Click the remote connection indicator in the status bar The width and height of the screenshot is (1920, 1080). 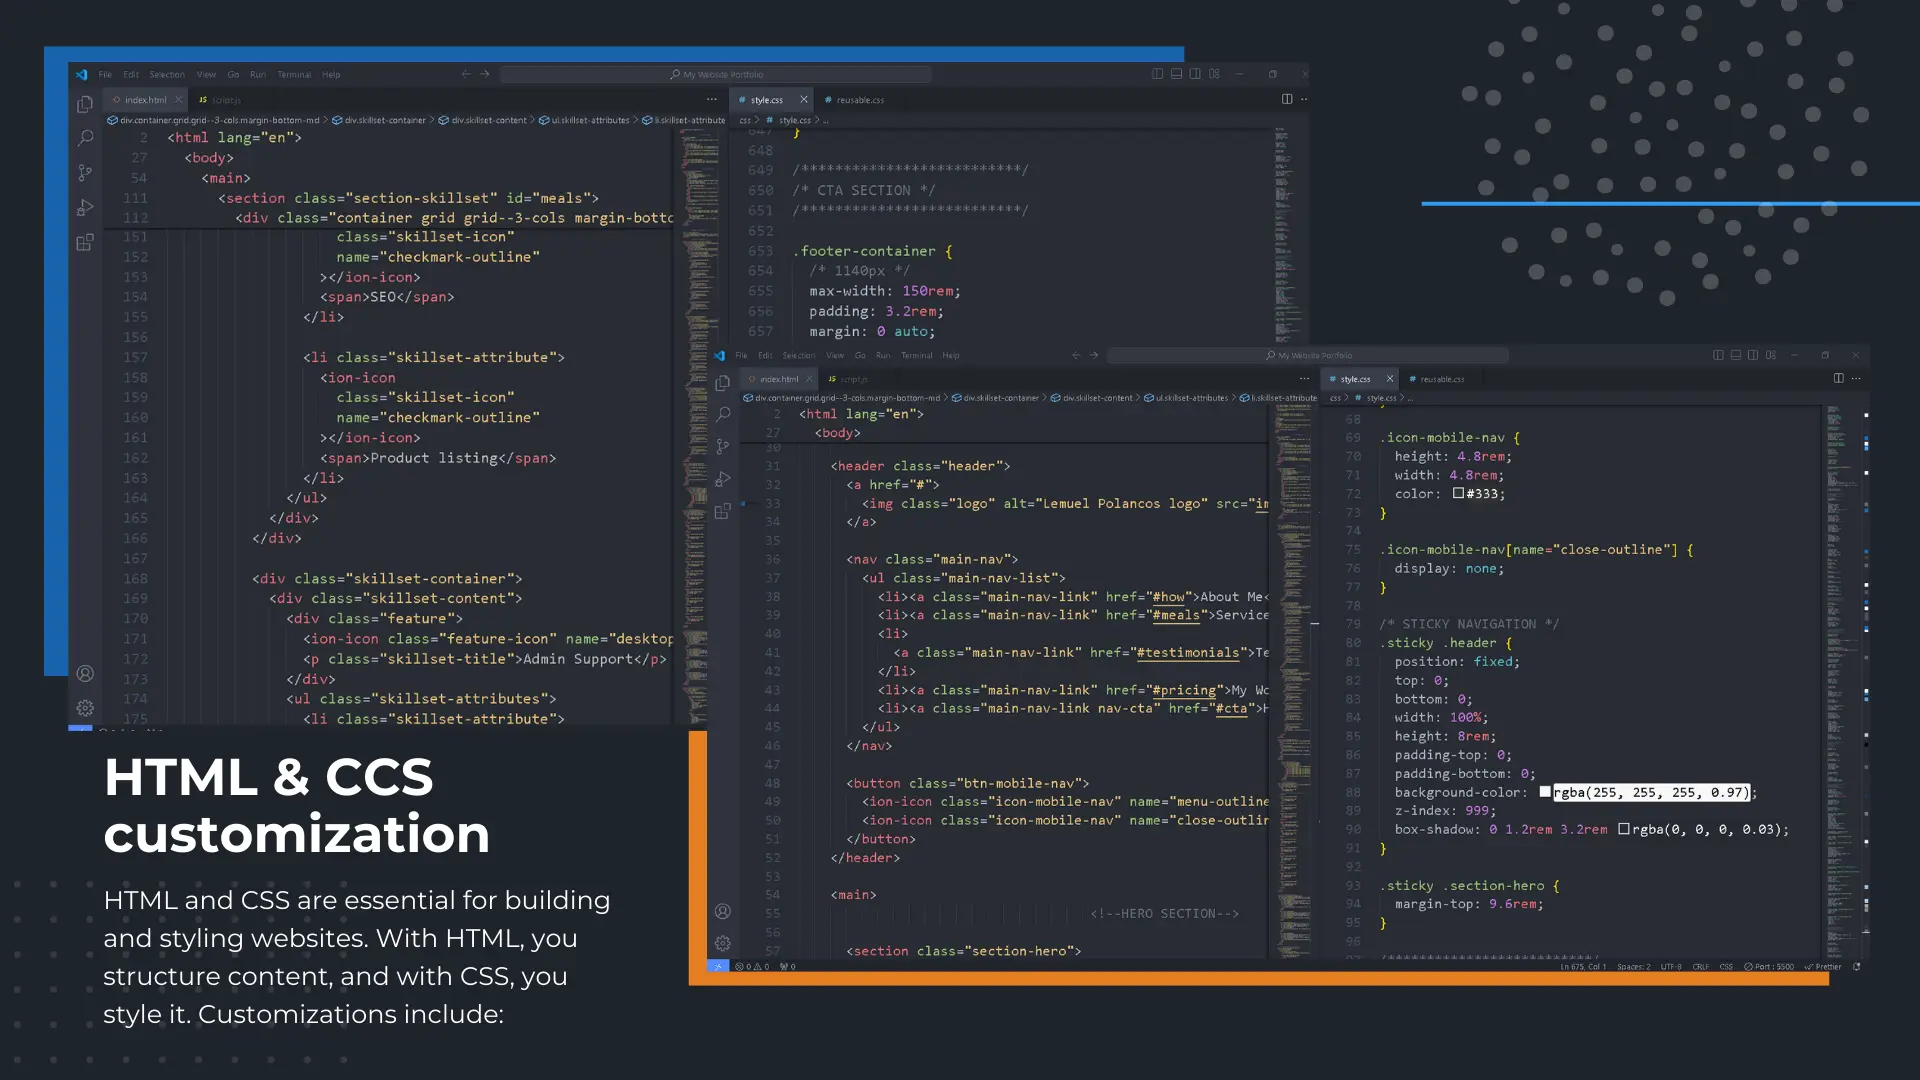(718, 966)
